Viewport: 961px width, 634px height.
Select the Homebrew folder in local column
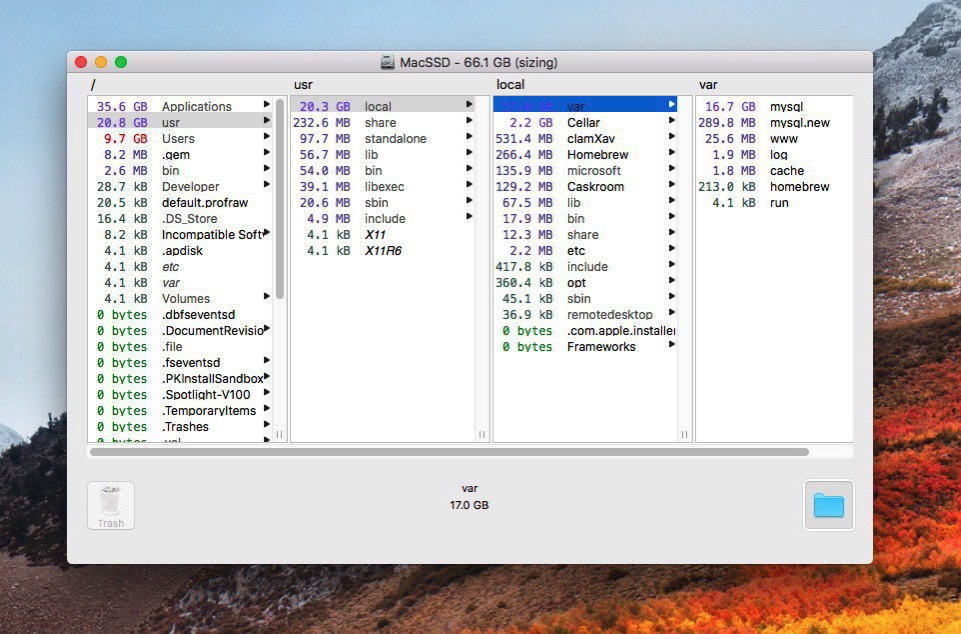(x=595, y=154)
